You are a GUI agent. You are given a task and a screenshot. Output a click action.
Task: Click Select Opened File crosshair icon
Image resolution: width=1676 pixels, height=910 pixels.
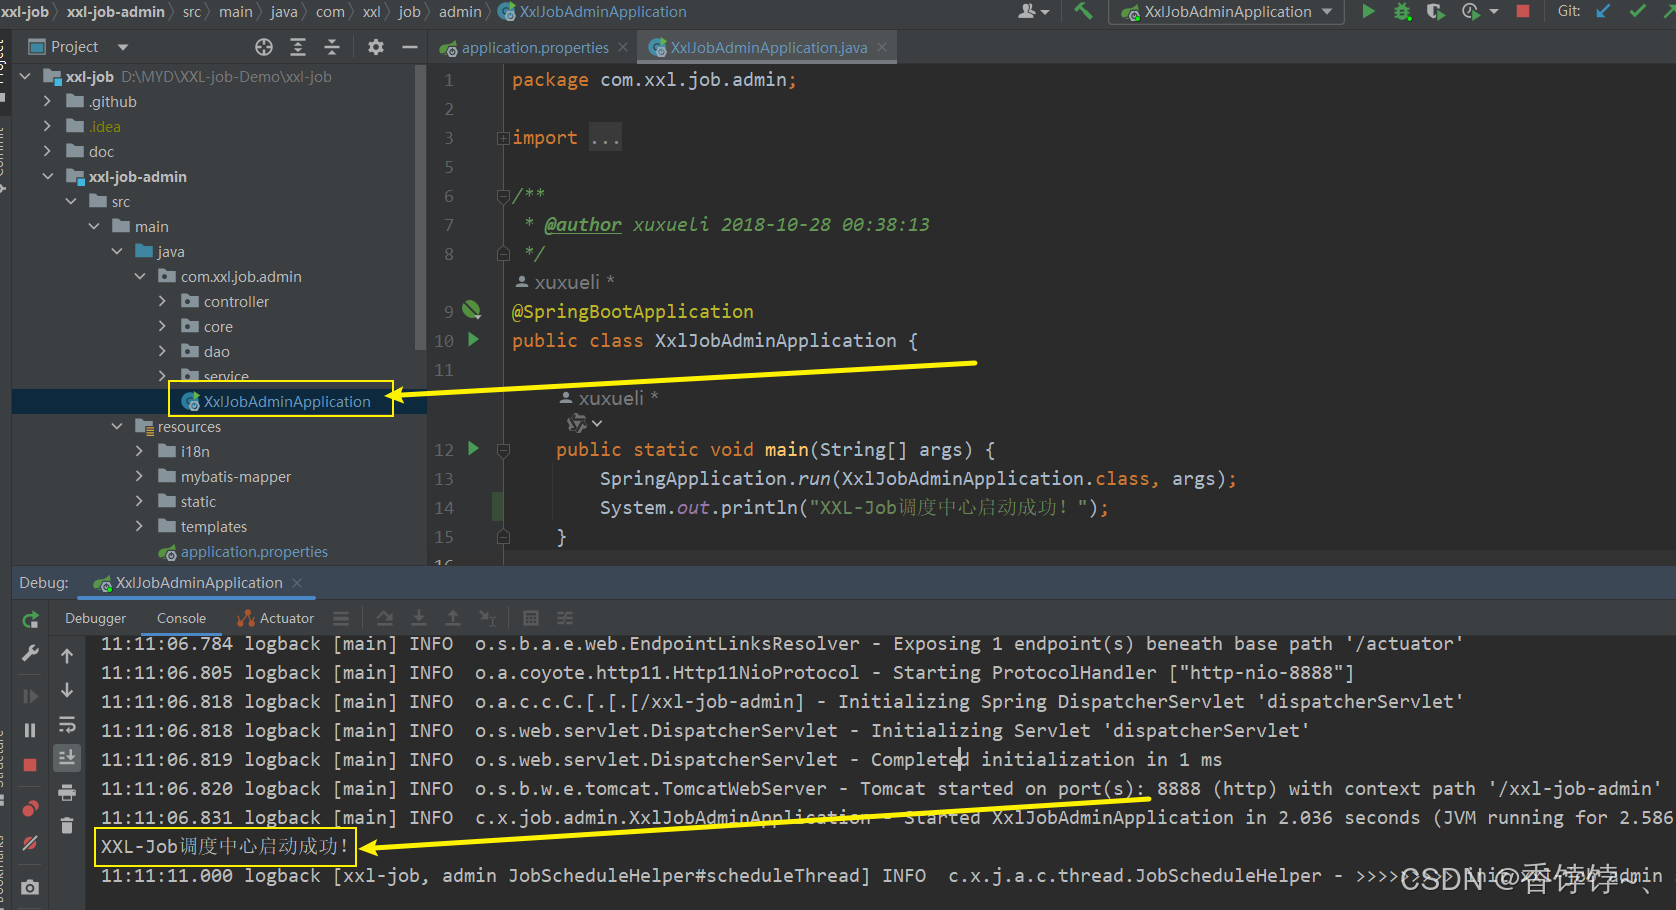(264, 47)
